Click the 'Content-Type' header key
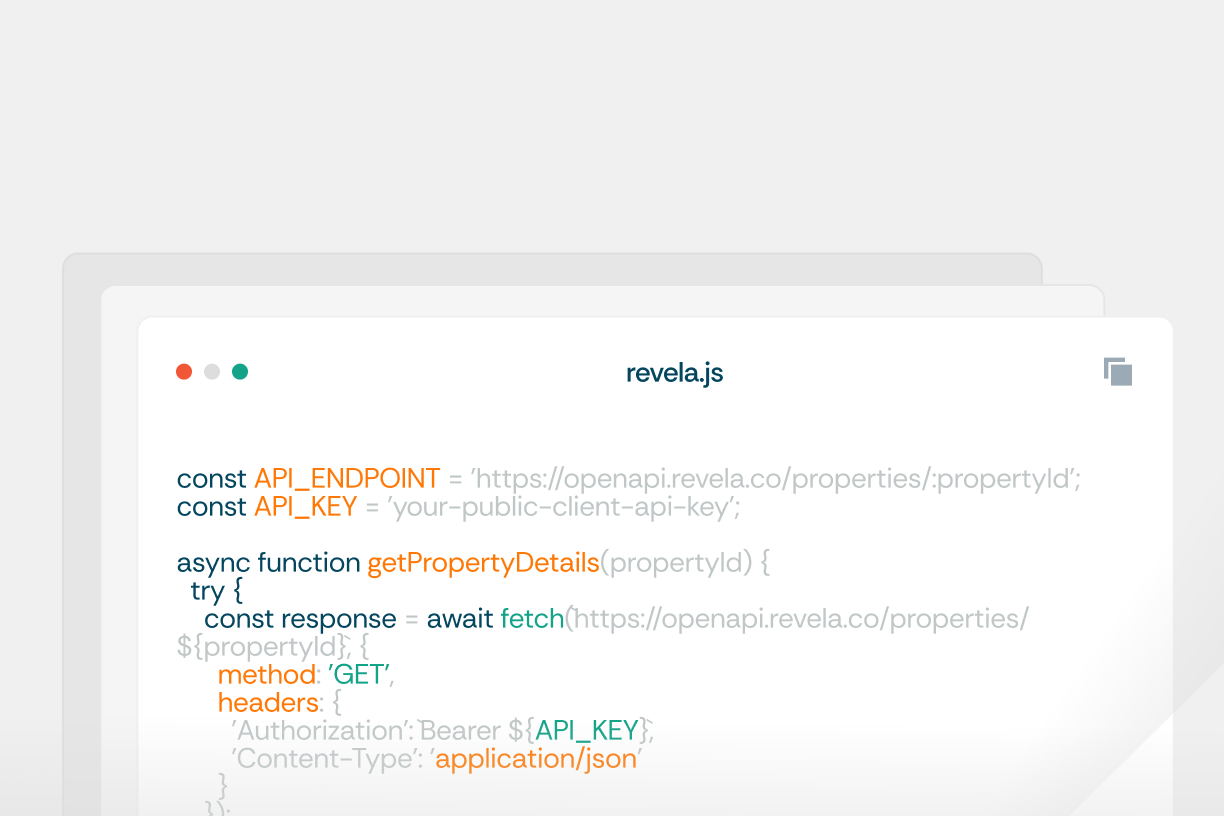This screenshot has height=816, width=1224. (x=326, y=758)
